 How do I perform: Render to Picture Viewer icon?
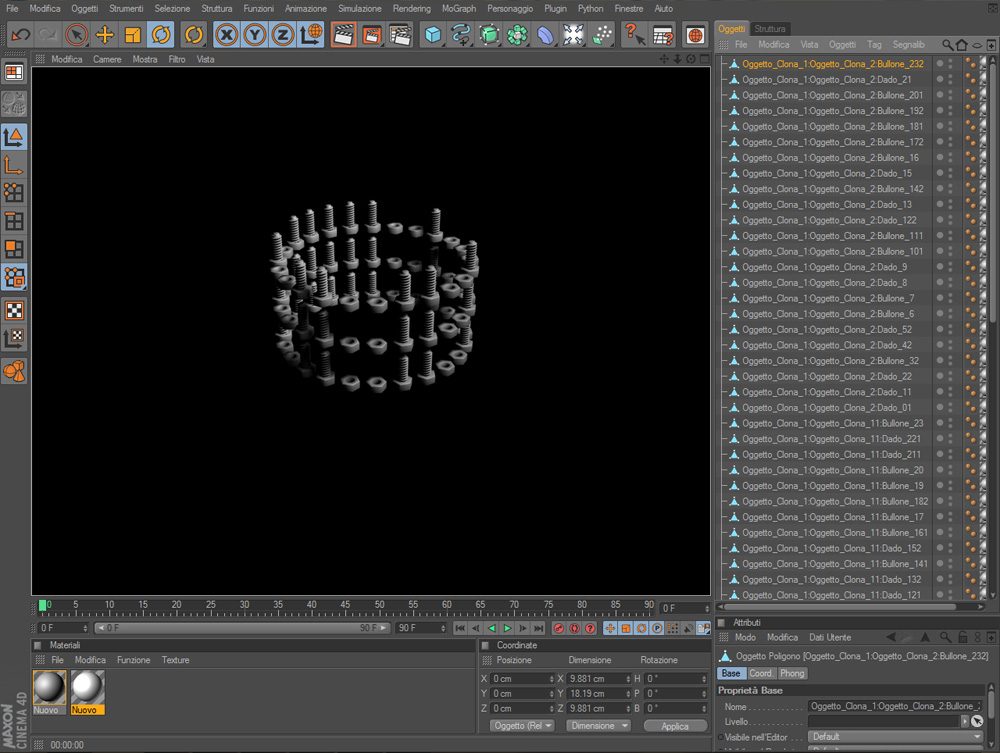coord(371,34)
